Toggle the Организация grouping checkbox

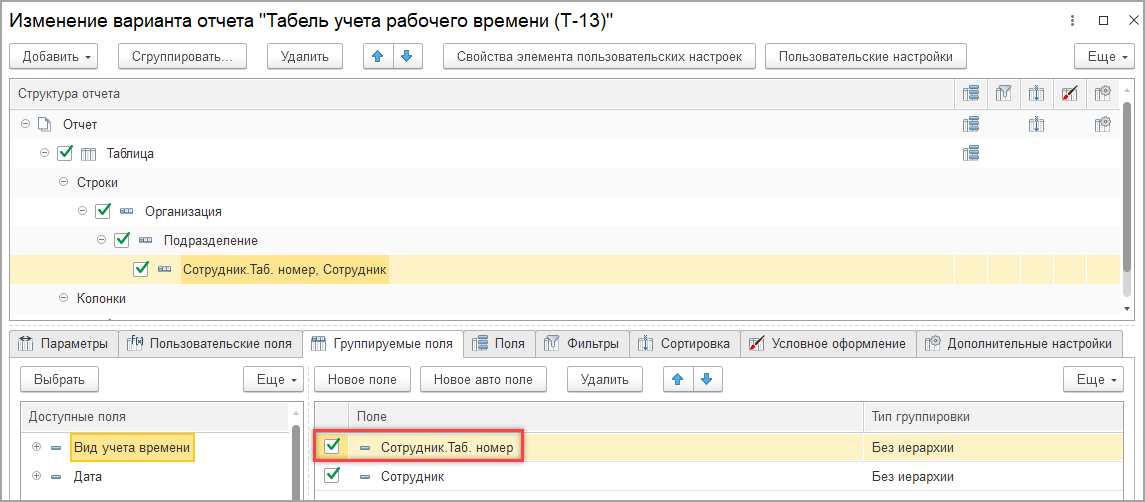point(103,212)
